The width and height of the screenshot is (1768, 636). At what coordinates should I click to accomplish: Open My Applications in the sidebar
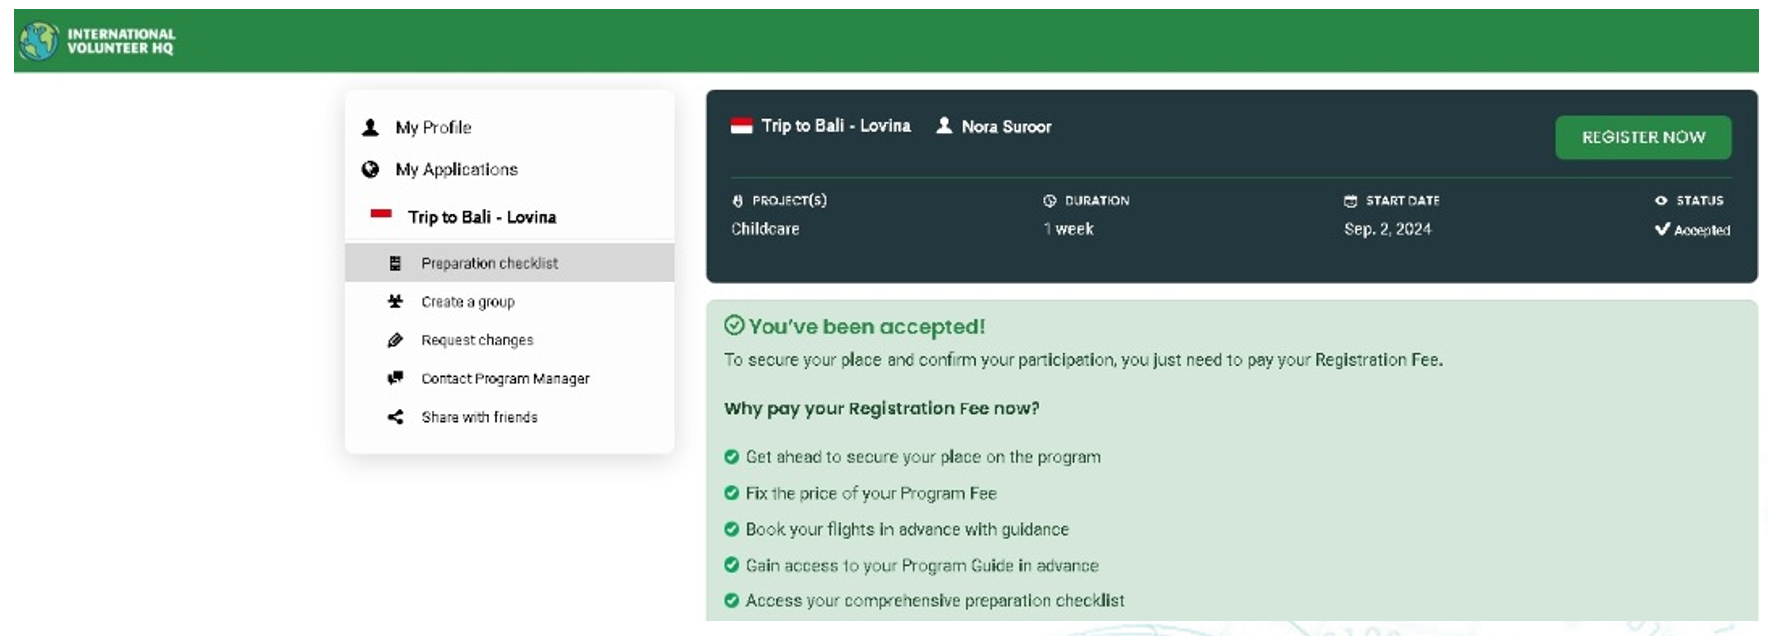(456, 170)
